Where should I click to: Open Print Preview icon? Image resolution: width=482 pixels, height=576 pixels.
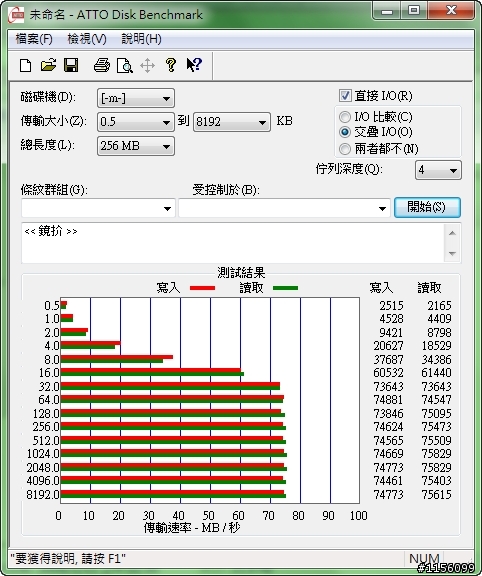tap(125, 66)
